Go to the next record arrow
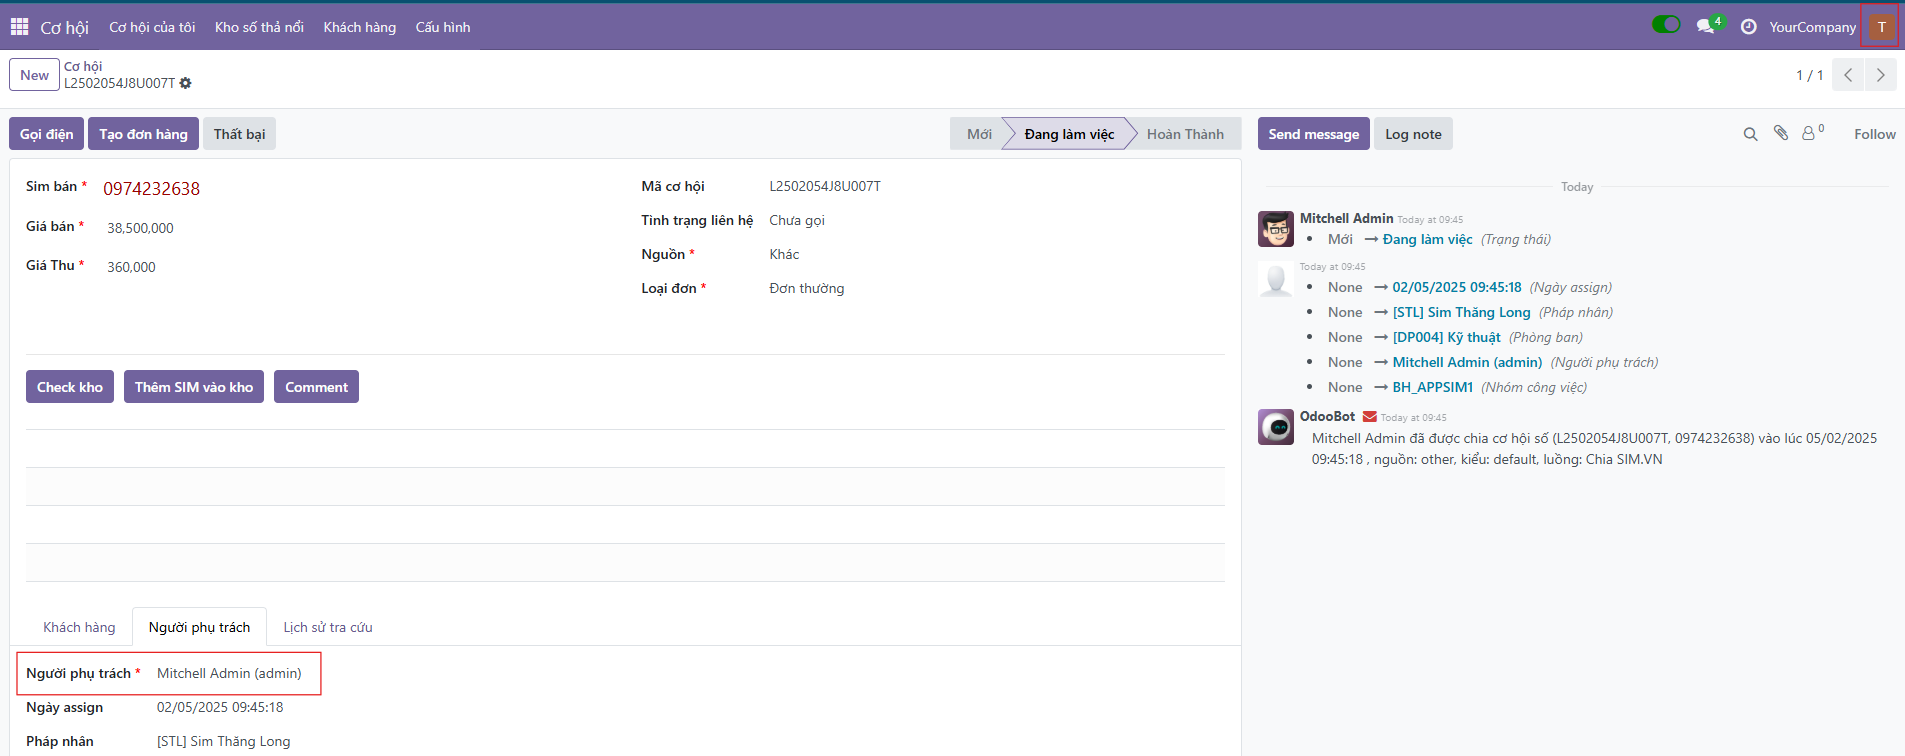1905x756 pixels. 1880,75
